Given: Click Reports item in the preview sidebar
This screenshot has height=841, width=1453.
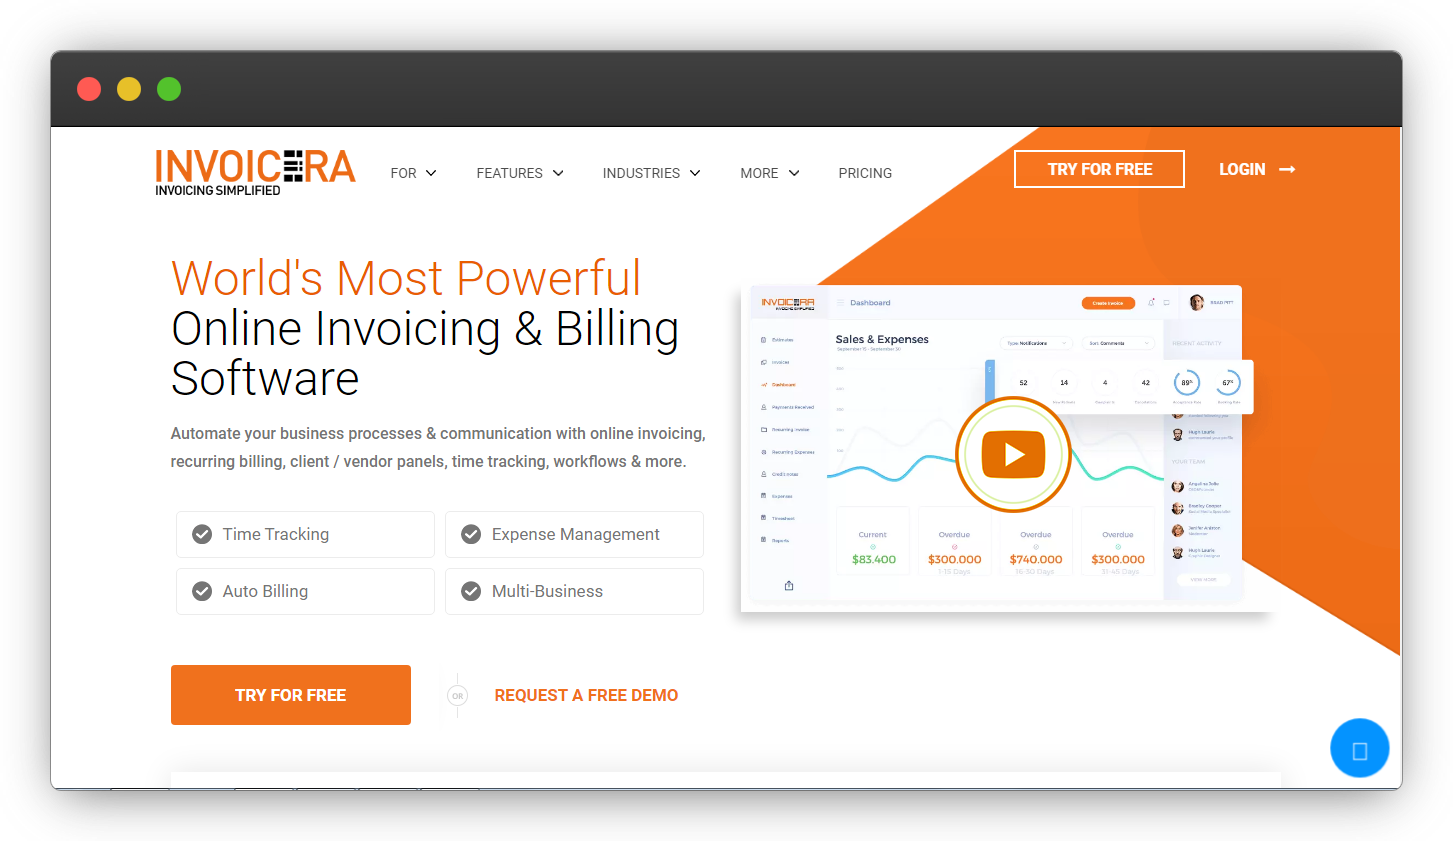Looking at the screenshot, I should (x=775, y=540).
